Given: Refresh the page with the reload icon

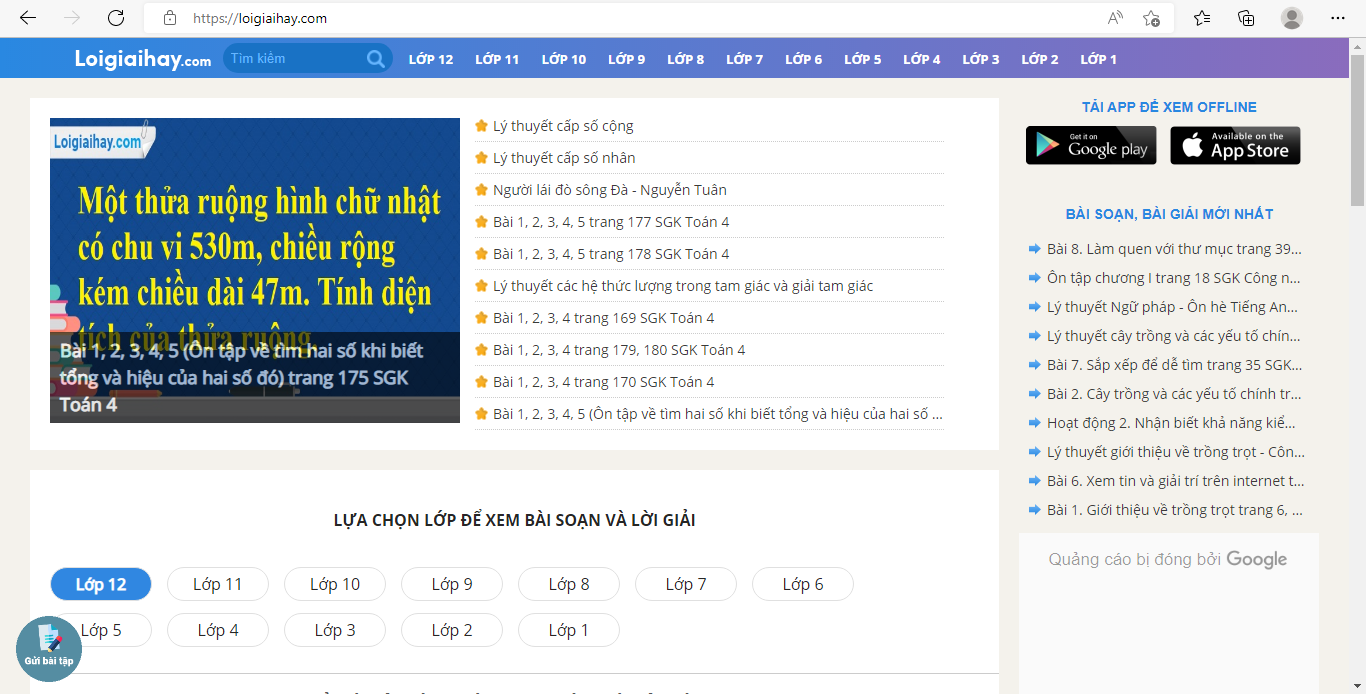Looking at the screenshot, I should (116, 18).
